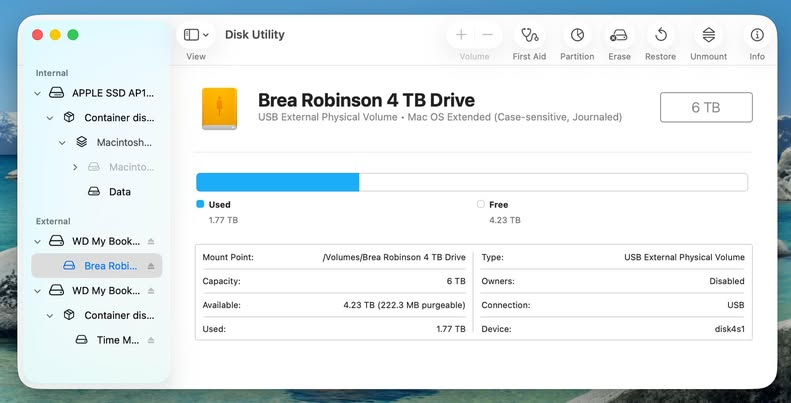Eject the Time Machine volume
This screenshot has height=403, width=791.
click(x=151, y=340)
